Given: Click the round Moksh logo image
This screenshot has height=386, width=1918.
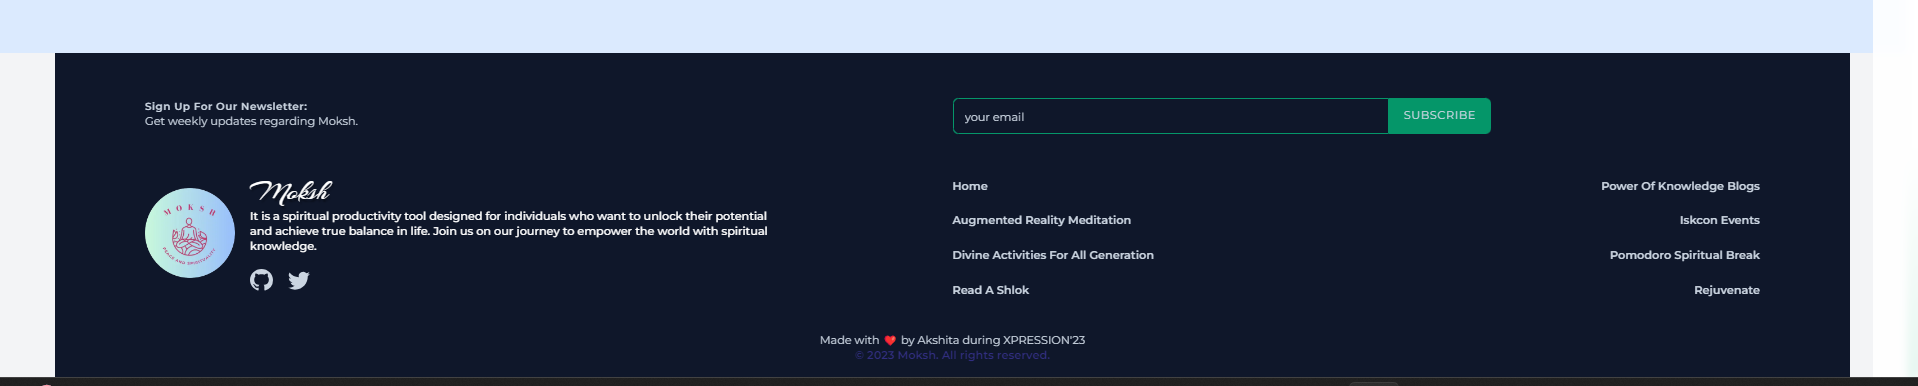Looking at the screenshot, I should [x=190, y=233].
